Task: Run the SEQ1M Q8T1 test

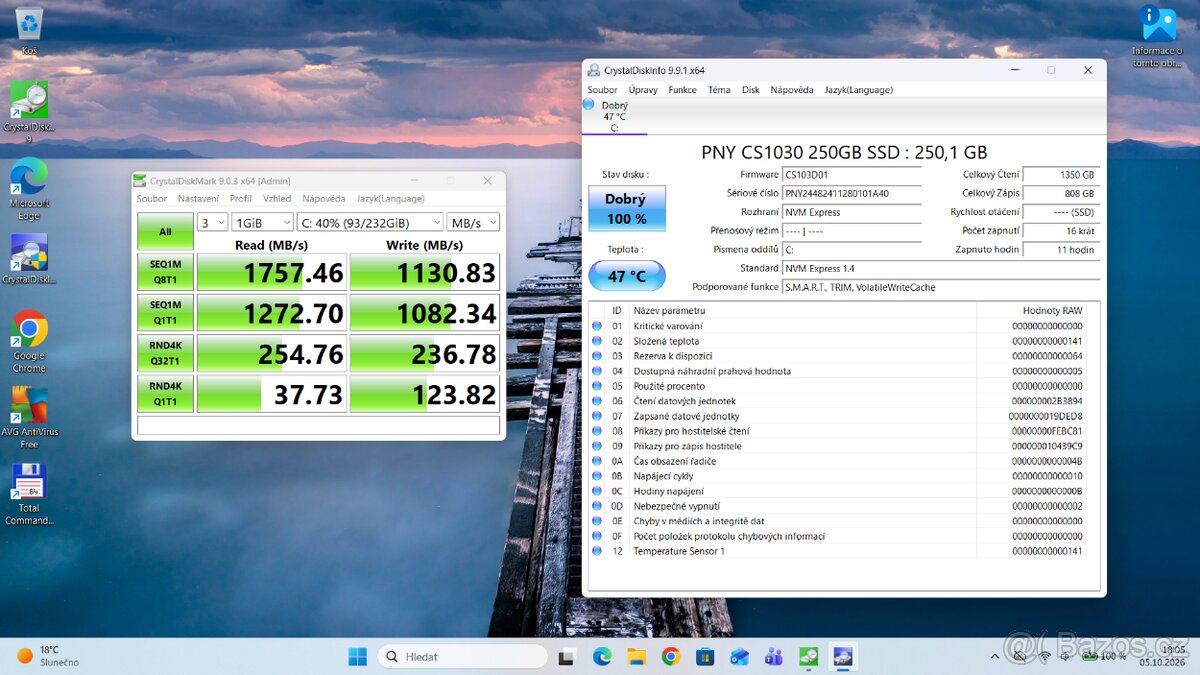Action: coord(165,271)
